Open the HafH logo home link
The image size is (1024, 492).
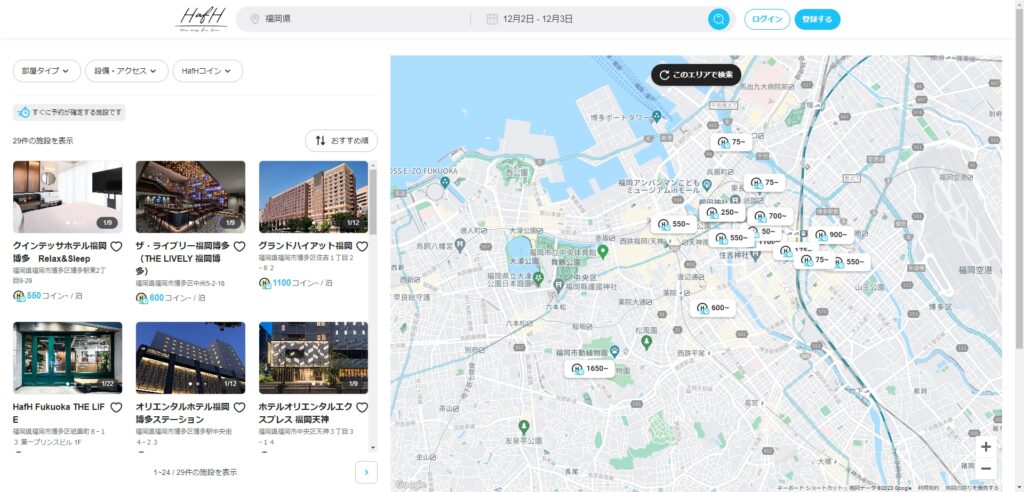(x=201, y=19)
